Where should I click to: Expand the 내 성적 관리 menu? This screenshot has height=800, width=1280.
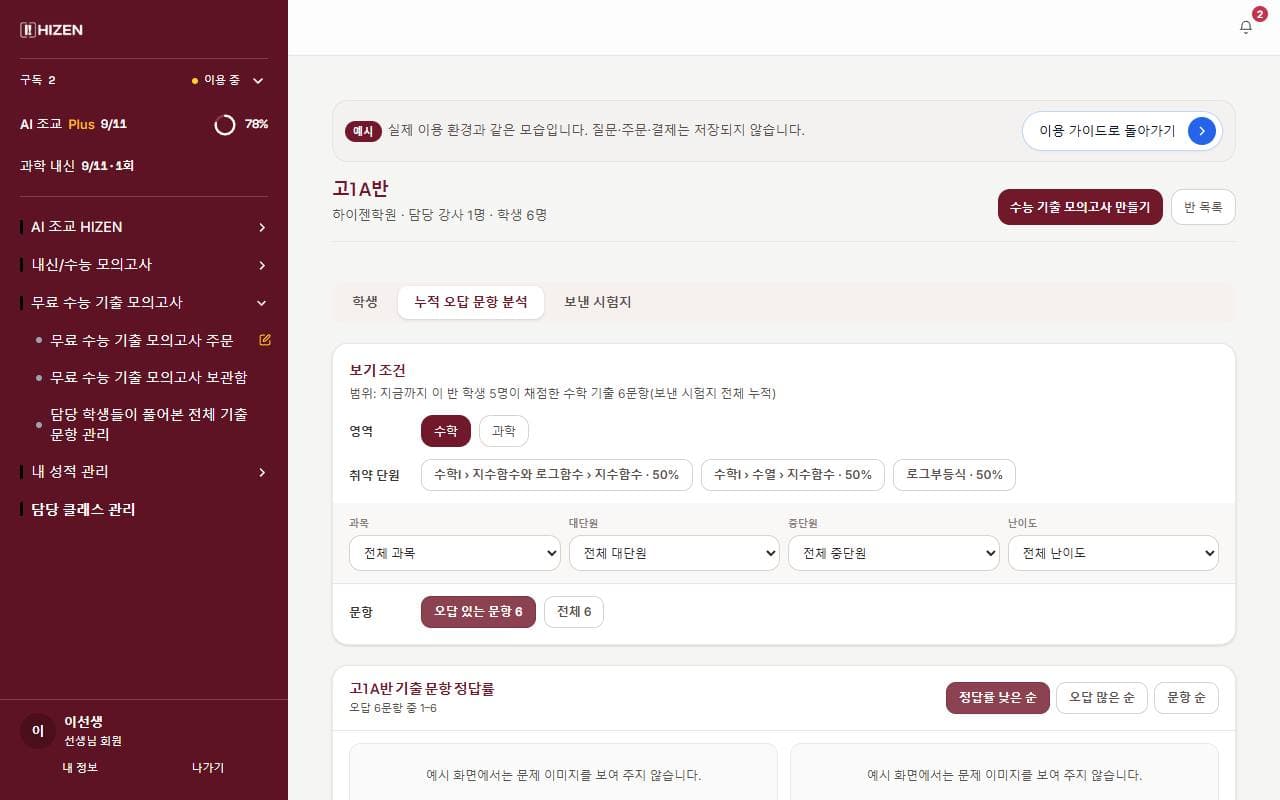144,472
